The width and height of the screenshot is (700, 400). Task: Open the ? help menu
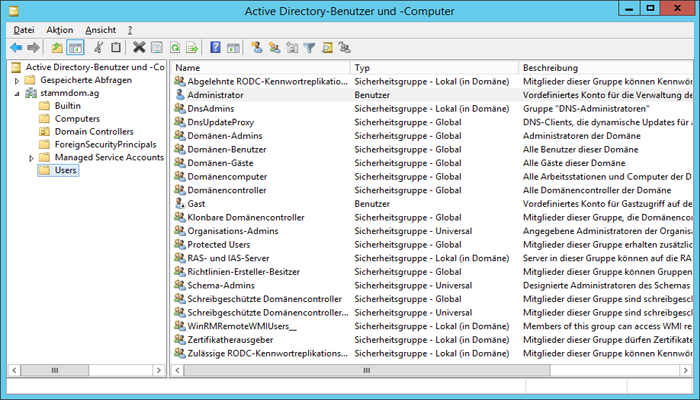tap(129, 30)
